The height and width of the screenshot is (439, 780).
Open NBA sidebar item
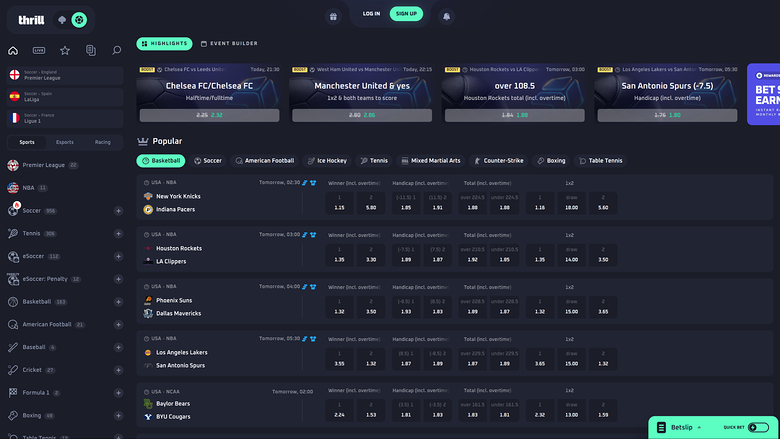[x=28, y=188]
